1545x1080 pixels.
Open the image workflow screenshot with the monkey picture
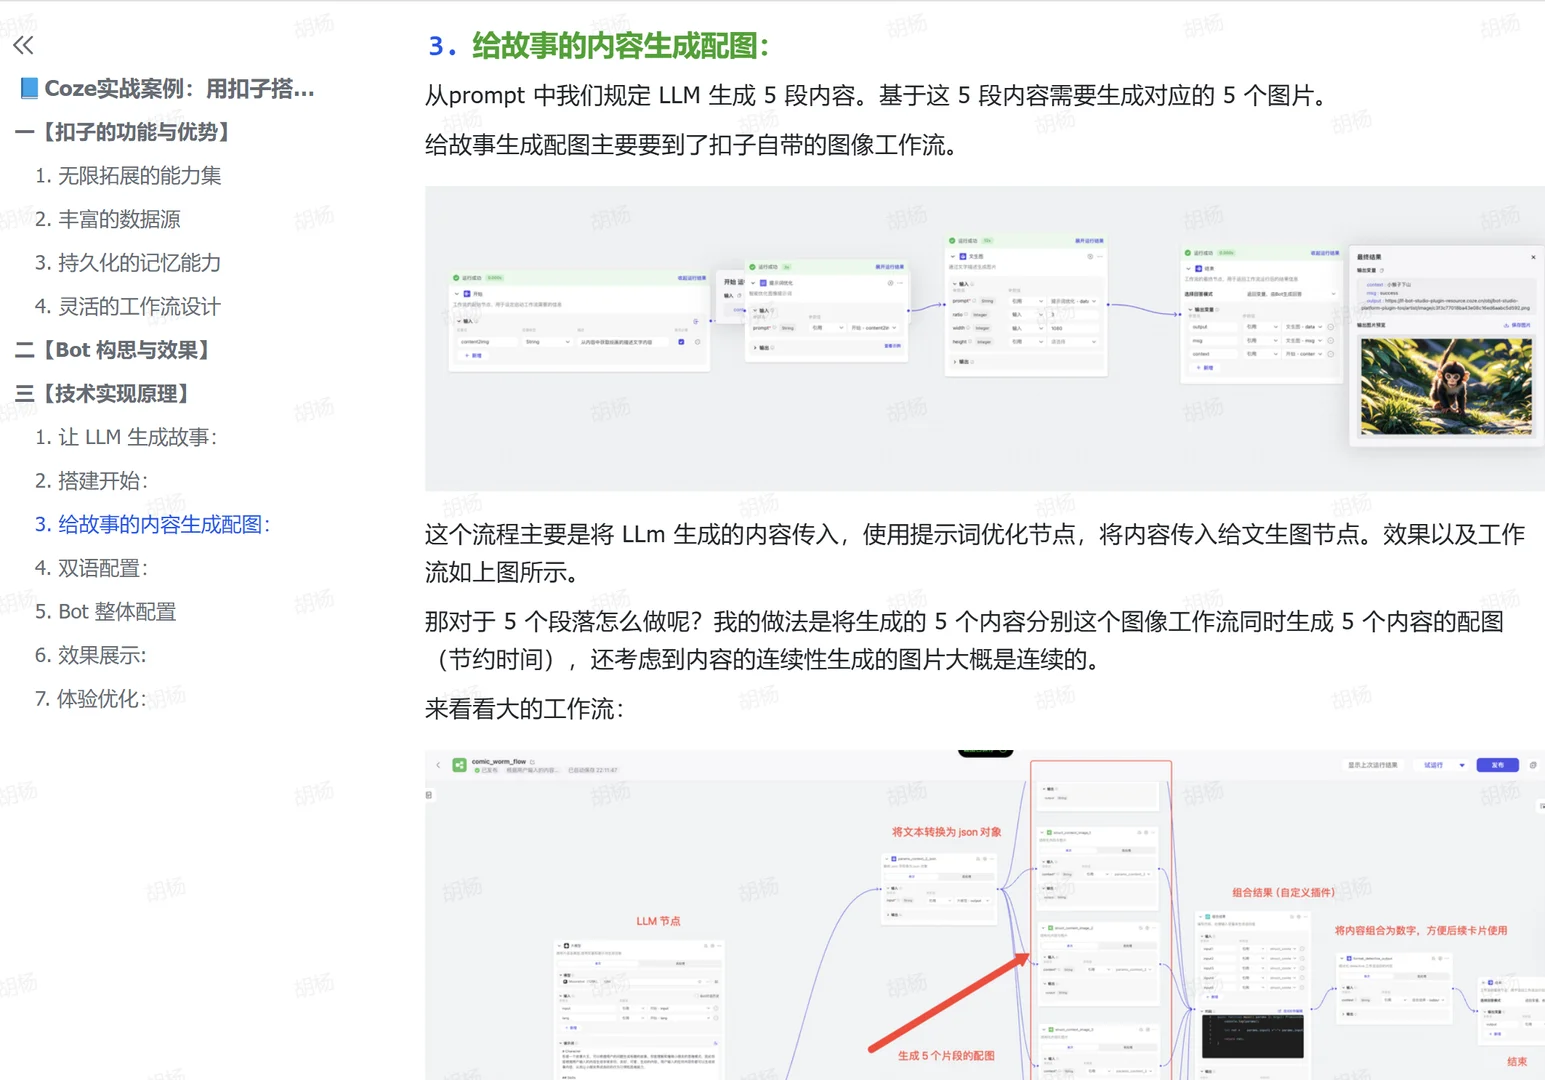coord(985,338)
